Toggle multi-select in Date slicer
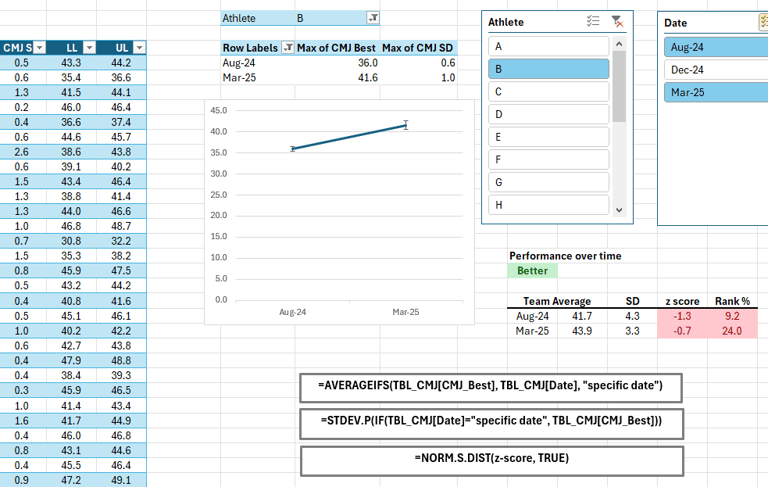Screen dimensions: 768x487 coord(764,22)
